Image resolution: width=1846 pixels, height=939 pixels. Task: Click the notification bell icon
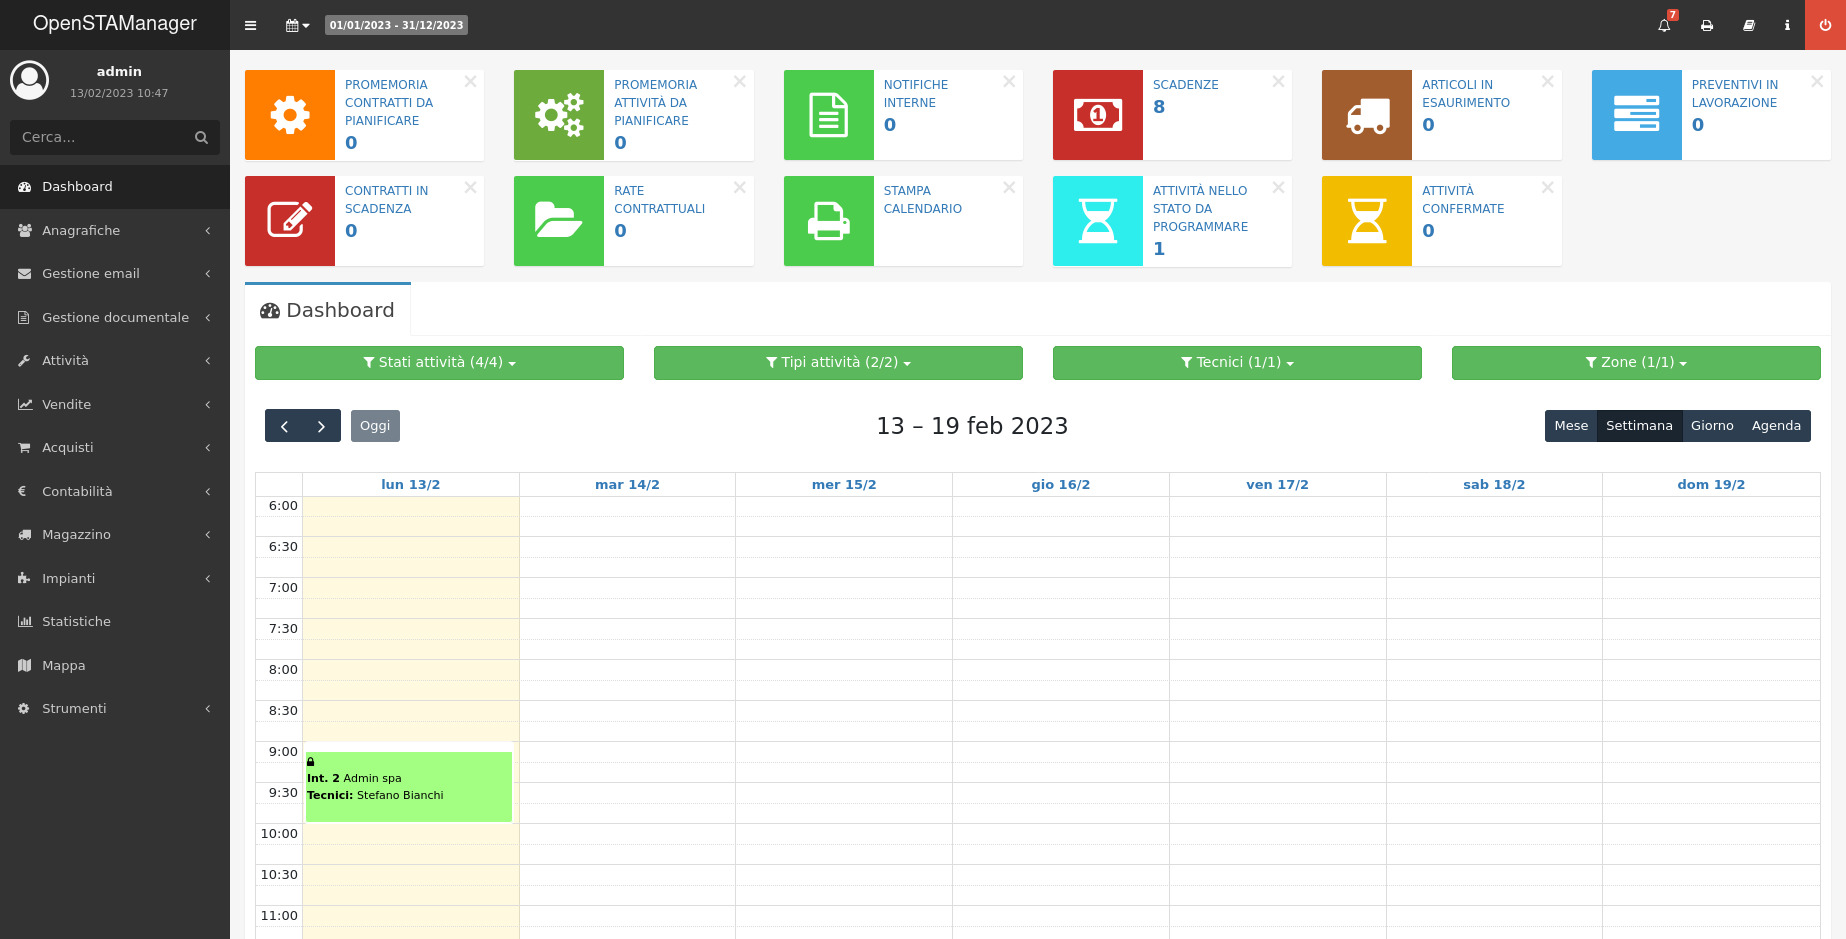pyautogui.click(x=1664, y=25)
